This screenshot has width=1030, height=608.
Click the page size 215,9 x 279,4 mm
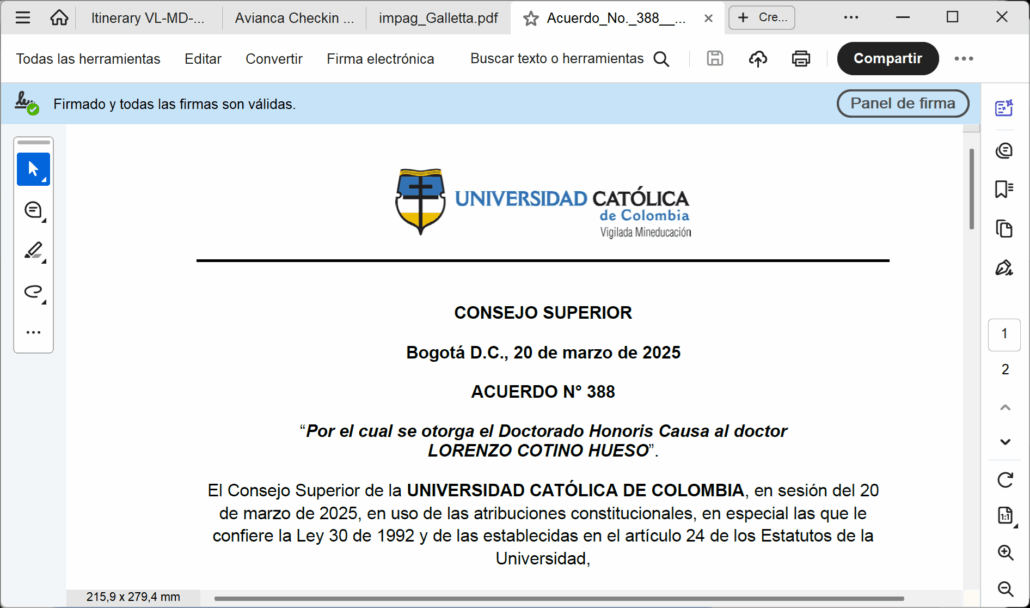point(133,597)
